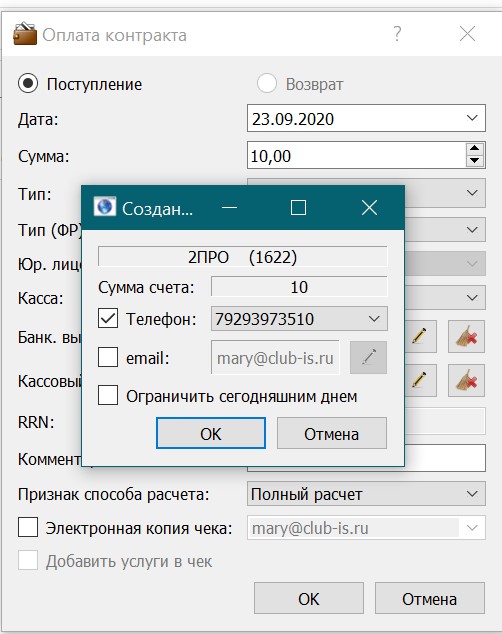The image size is (502, 634).
Task: Select the Возврат radio button
Action: [x=267, y=83]
